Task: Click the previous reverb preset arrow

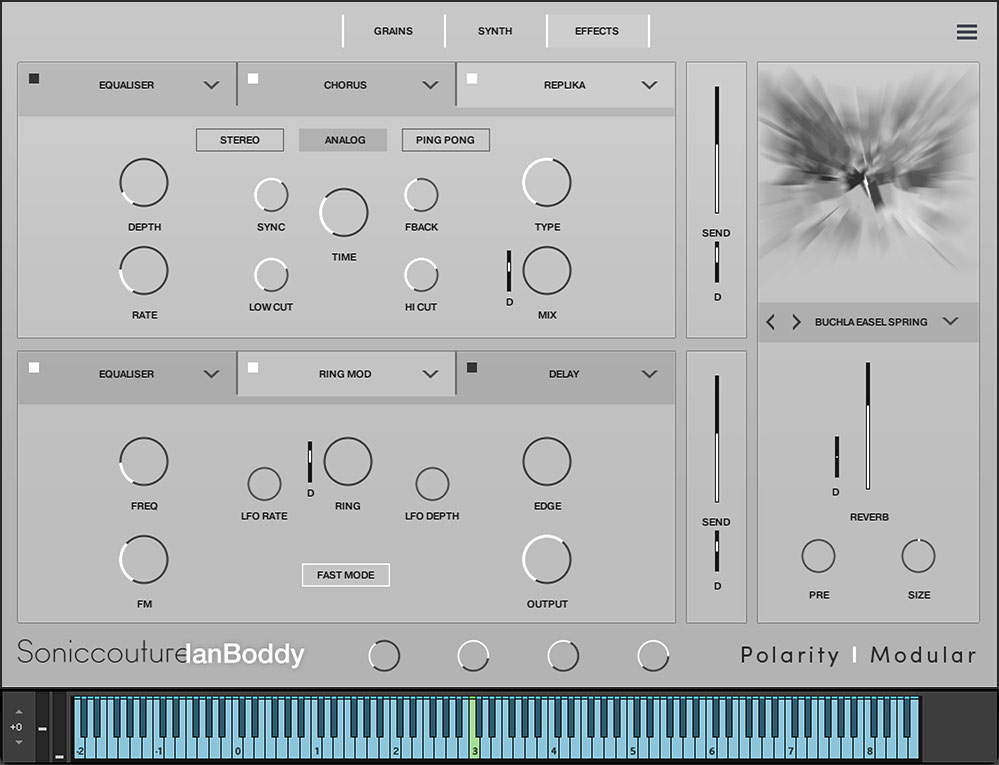Action: pos(771,322)
